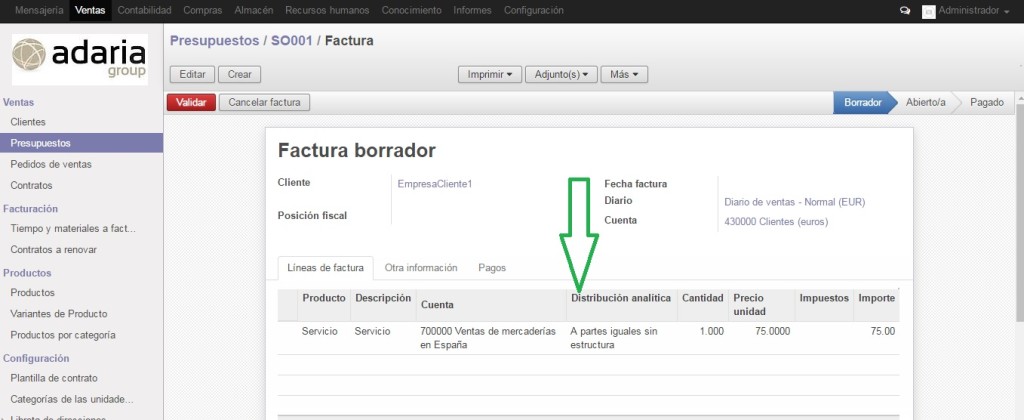This screenshot has width=1024, height=420.
Task: Click the Administrator avatar icon
Action: (x=928, y=11)
